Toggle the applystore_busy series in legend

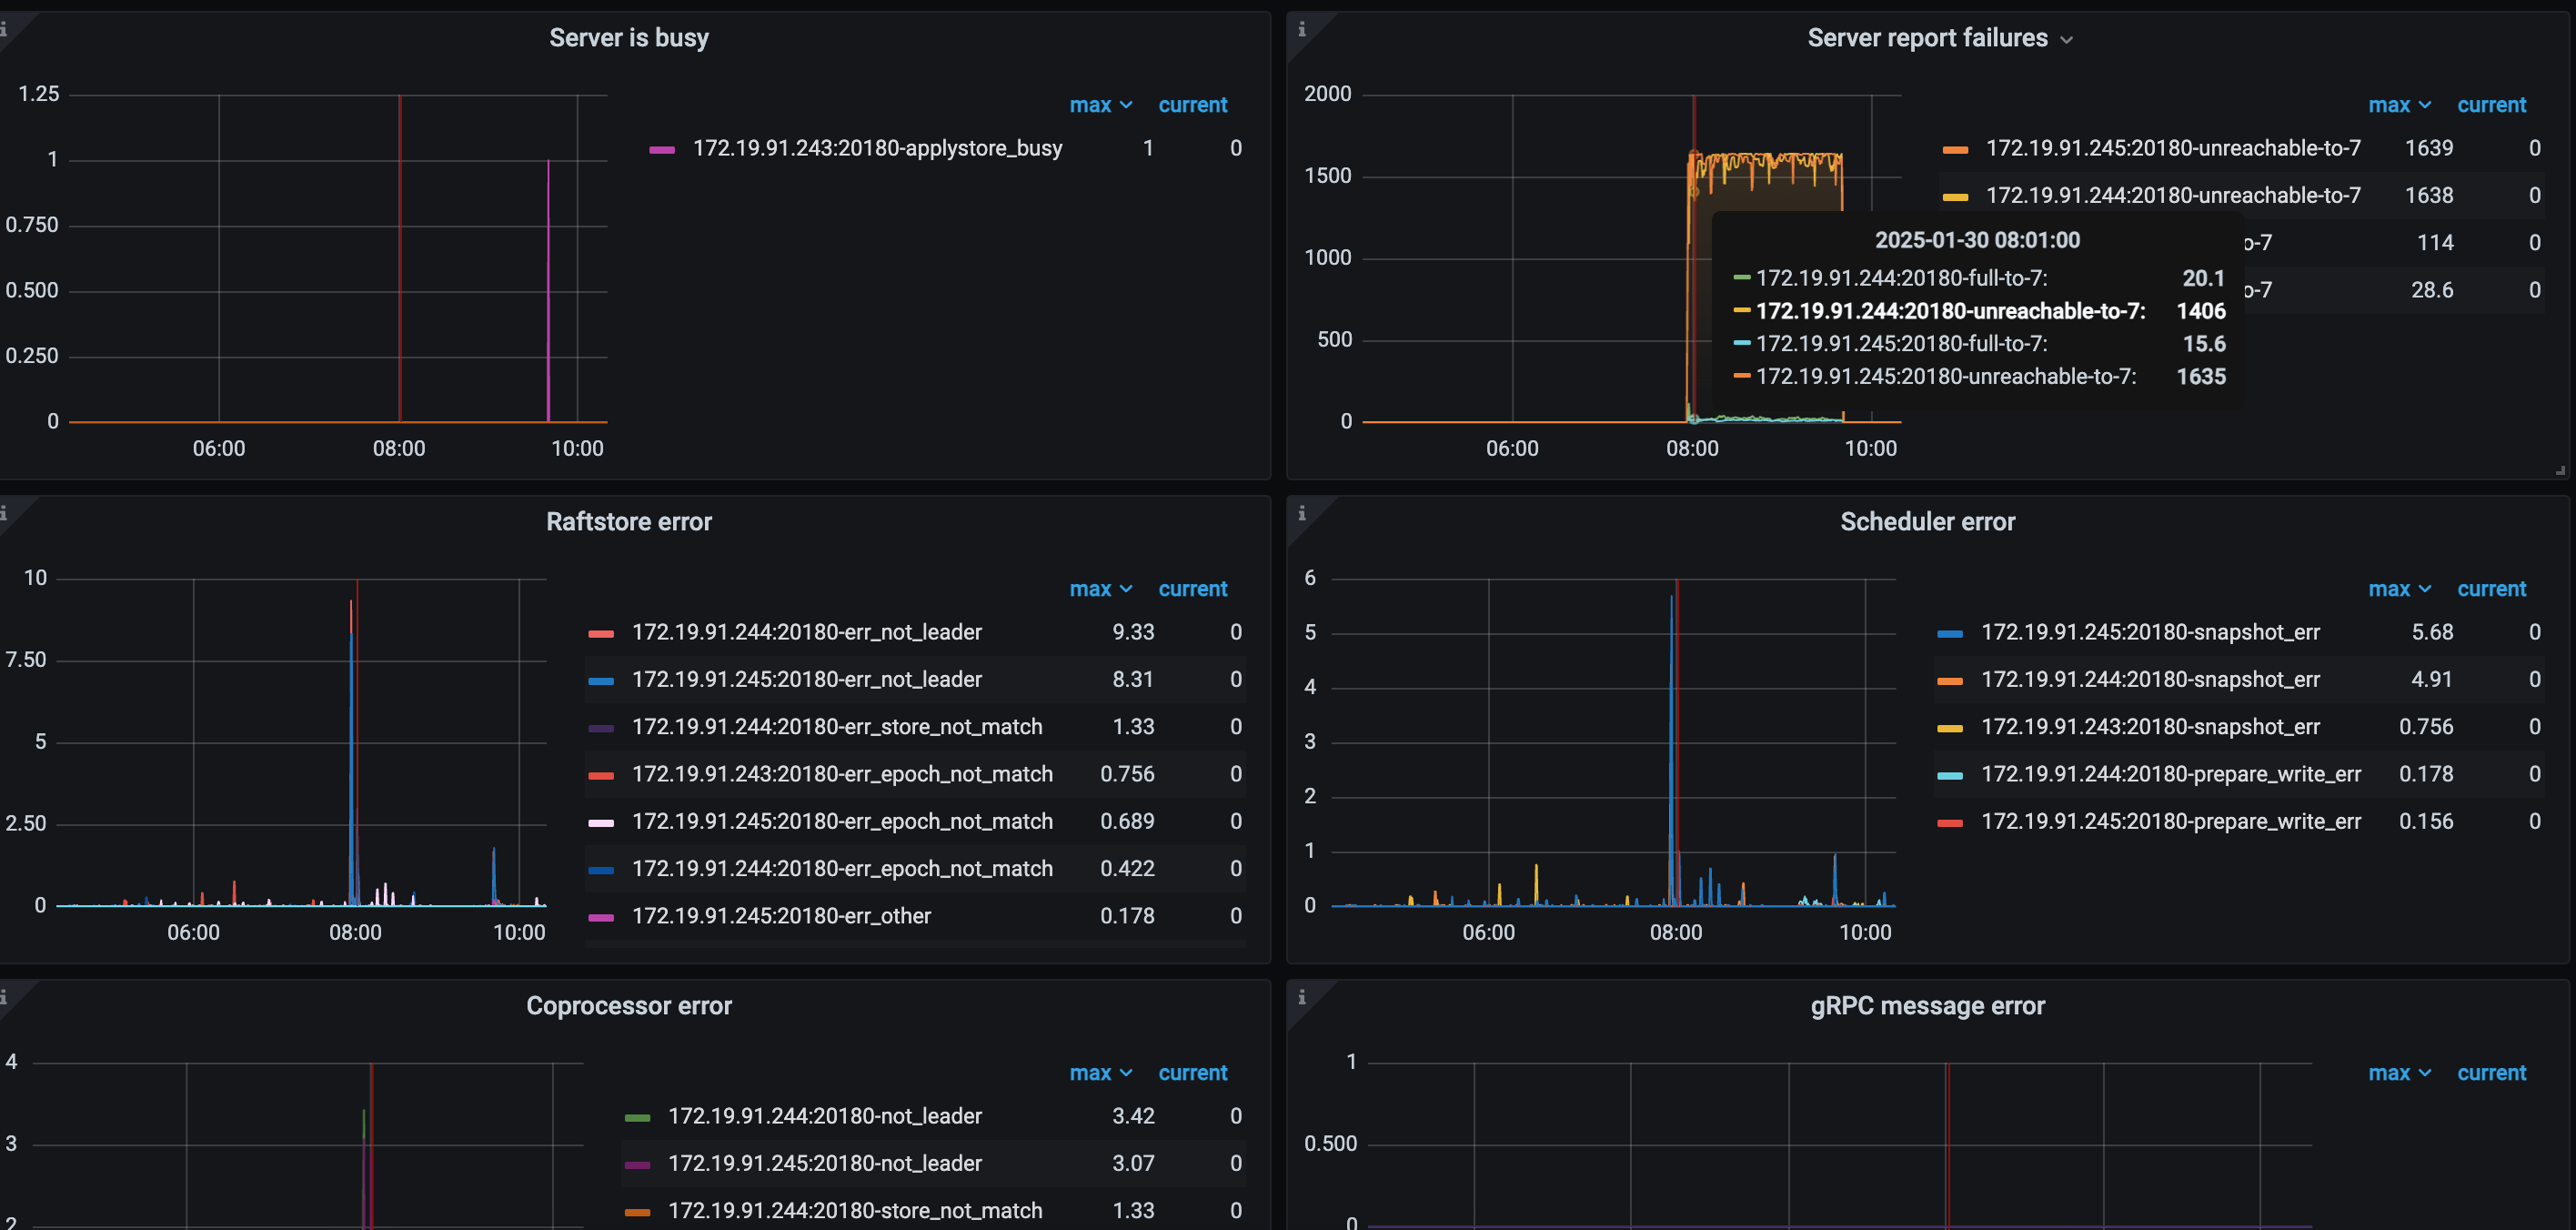tap(876, 148)
